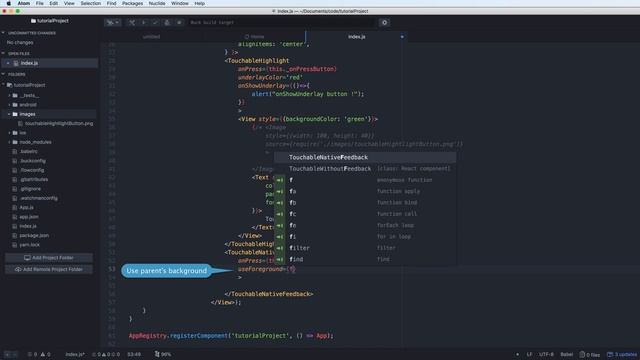Image resolution: width=640 pixels, height=360 pixels.
Task: Open the Window menu
Action: (x=180, y=3)
